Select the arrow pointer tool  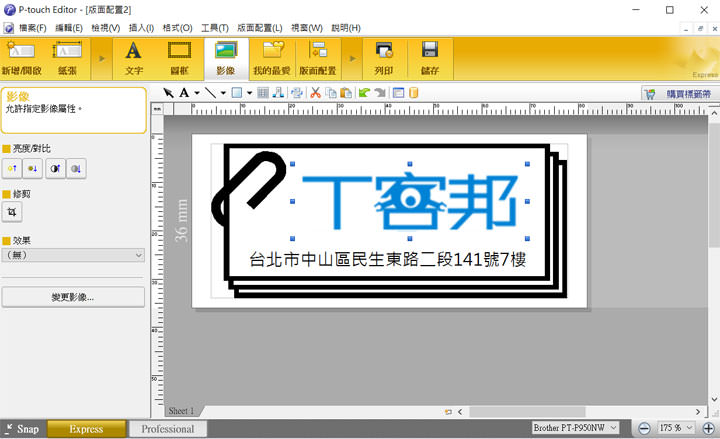(169, 93)
